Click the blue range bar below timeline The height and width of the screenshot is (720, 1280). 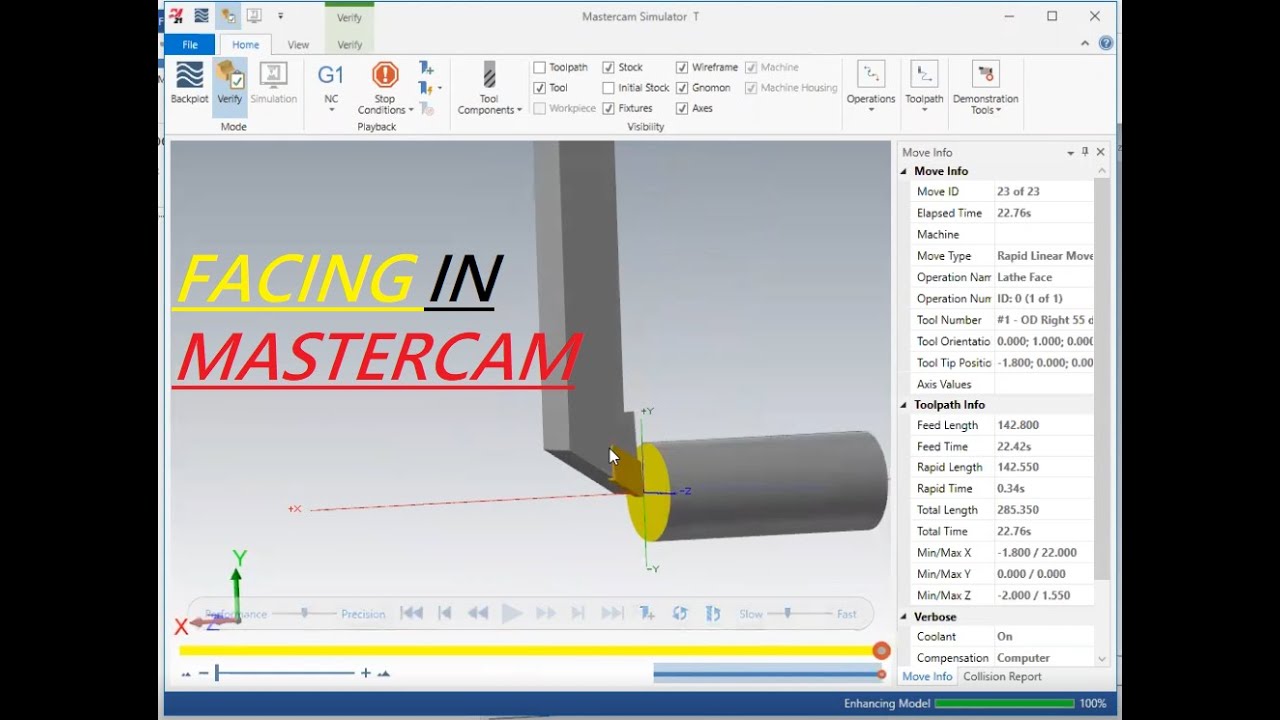tap(767, 674)
